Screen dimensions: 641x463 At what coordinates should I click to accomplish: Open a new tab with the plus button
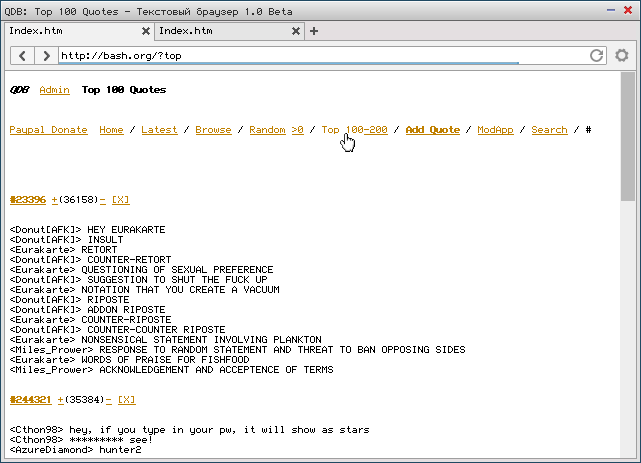314,31
